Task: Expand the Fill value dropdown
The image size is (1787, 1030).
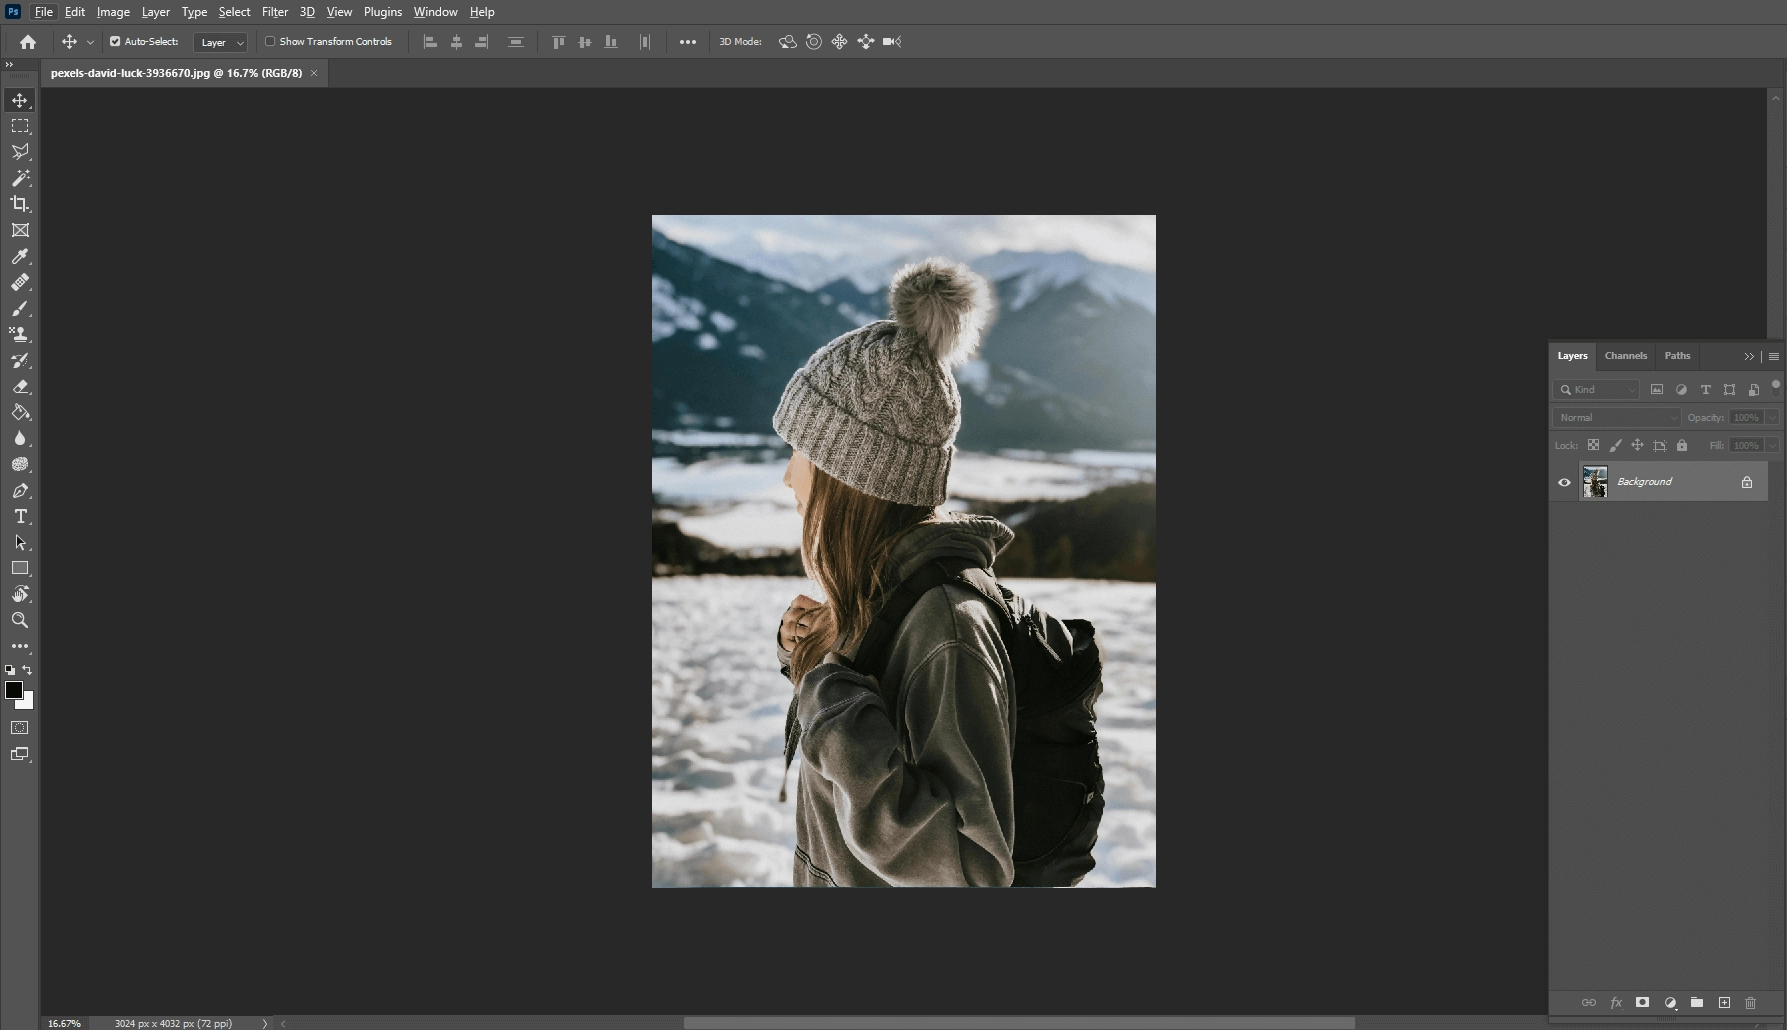Action: (1772, 445)
